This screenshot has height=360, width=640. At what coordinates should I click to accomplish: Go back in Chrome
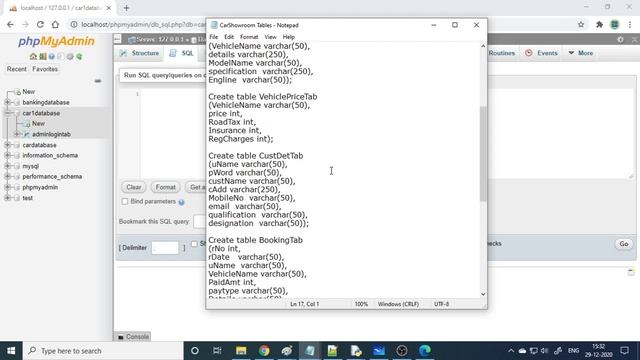click(10, 24)
